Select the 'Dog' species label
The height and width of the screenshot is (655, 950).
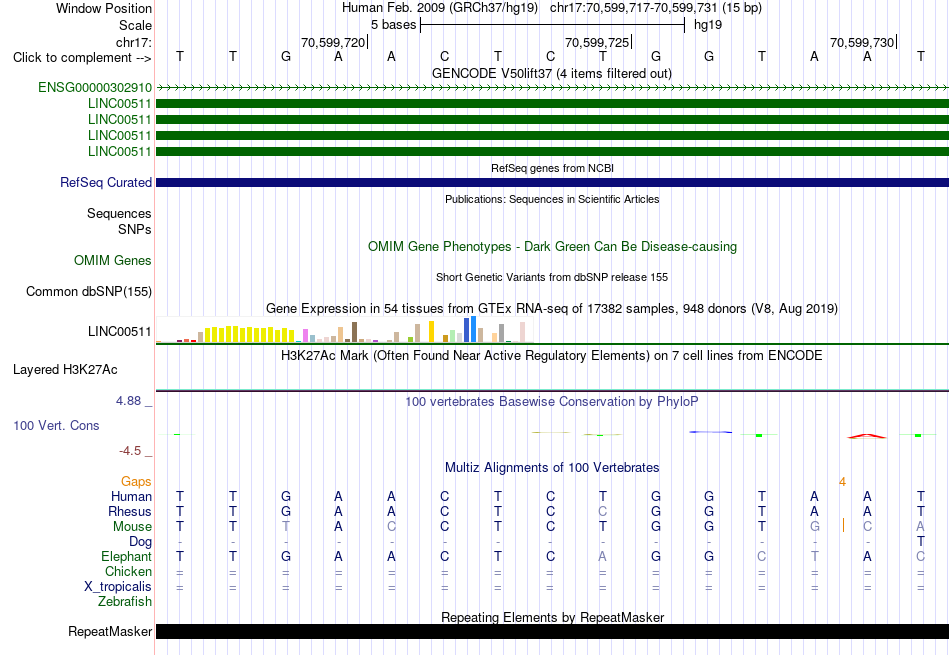[x=140, y=542]
